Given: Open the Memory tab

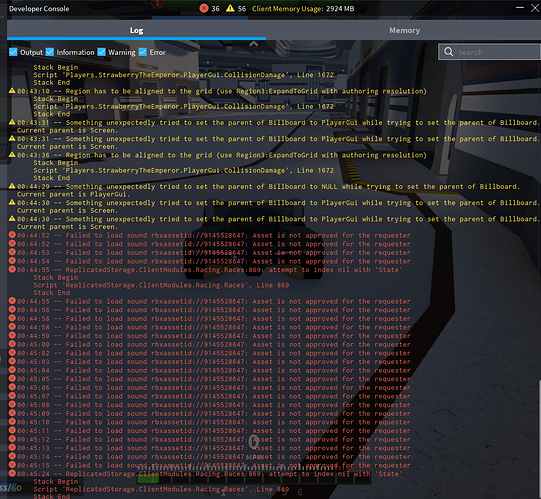Looking at the screenshot, I should pos(404,30).
